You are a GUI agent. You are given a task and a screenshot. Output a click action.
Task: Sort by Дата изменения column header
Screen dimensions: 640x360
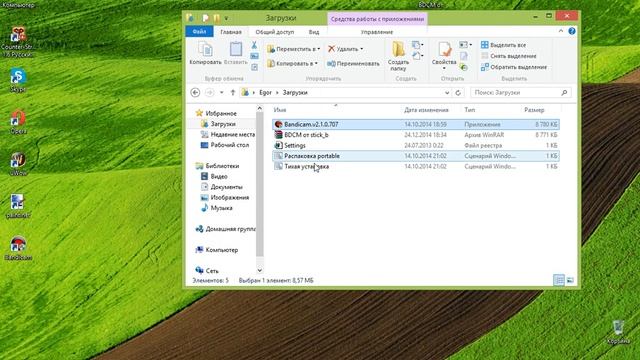tap(426, 110)
